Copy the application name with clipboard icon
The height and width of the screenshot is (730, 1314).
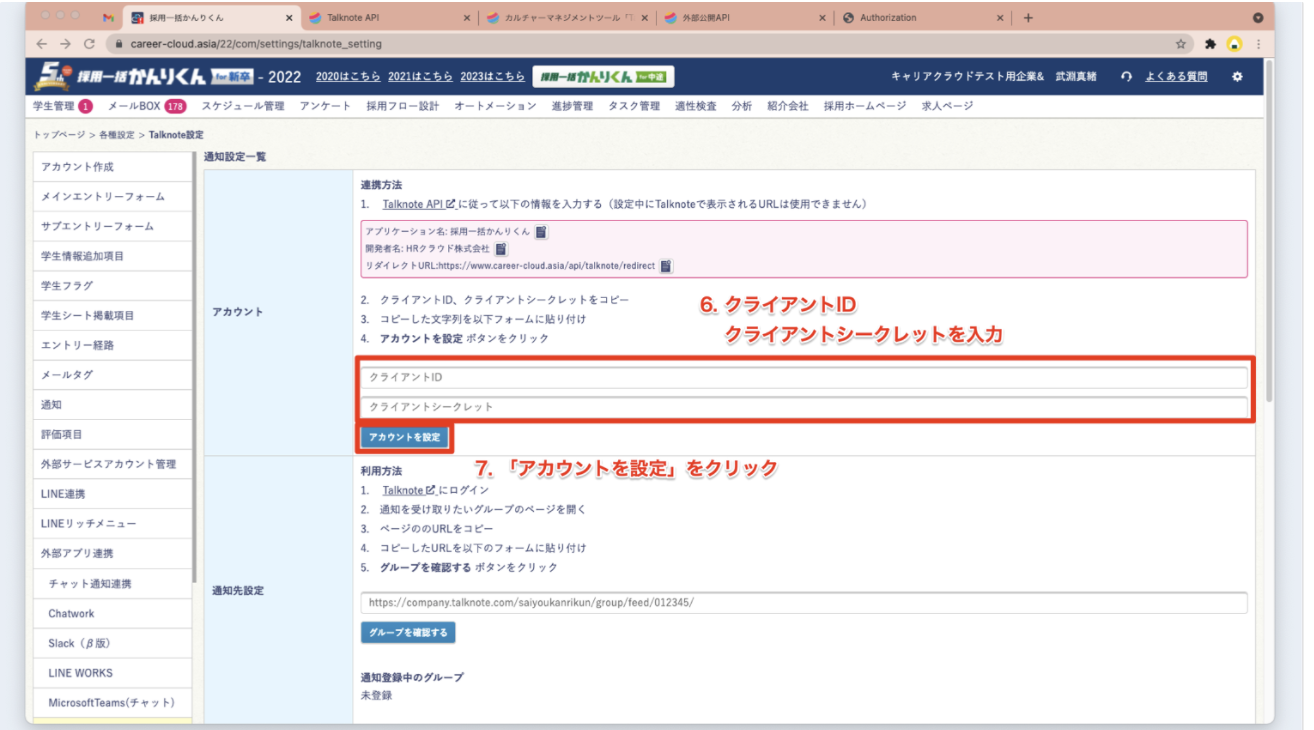coord(541,232)
